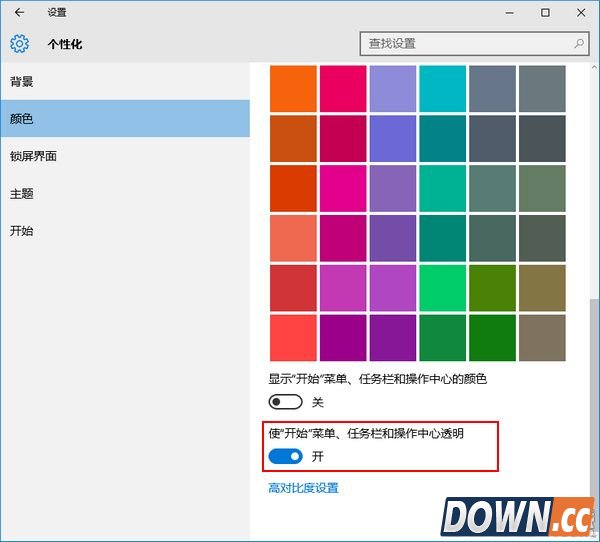Click the settings gear icon beside 个性化
Screen dimensions: 600x542
click(x=19, y=43)
